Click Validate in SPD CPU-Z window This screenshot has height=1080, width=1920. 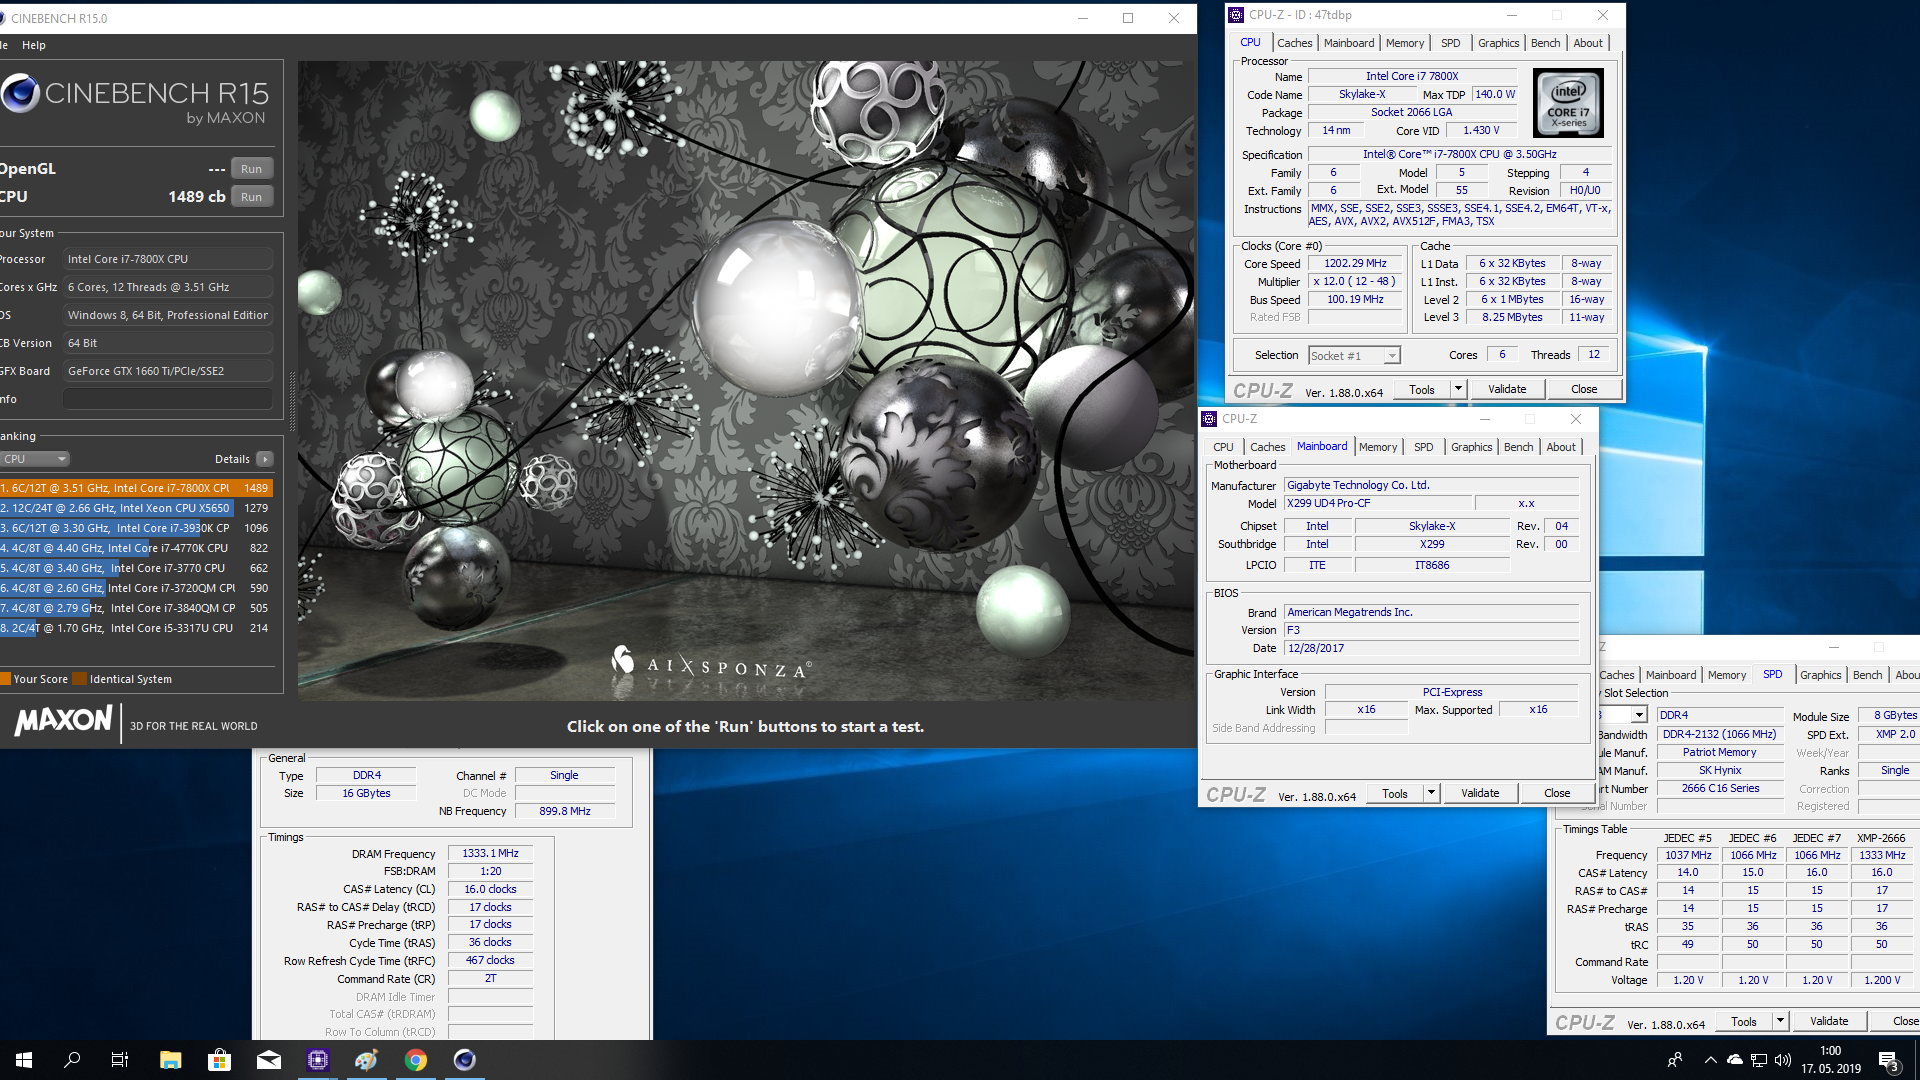1829,1021
